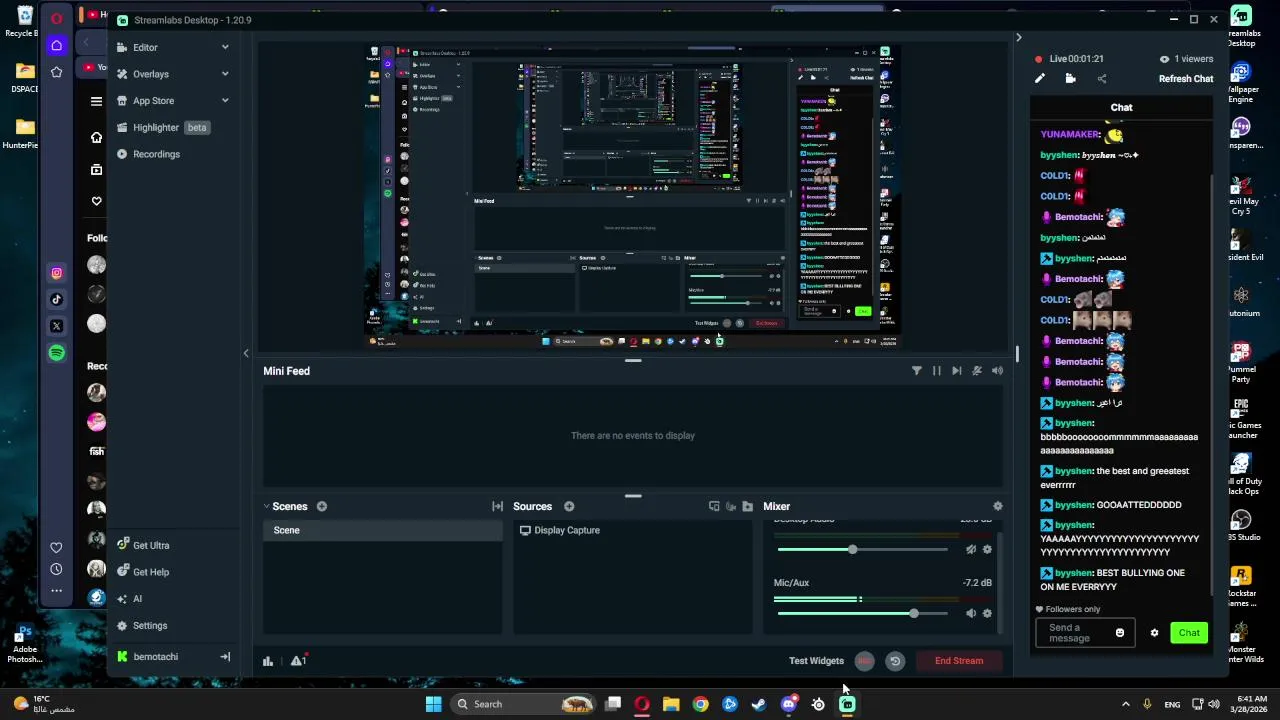Click the taskbar Search box
This screenshot has height=720, width=1280.
[x=521, y=704]
